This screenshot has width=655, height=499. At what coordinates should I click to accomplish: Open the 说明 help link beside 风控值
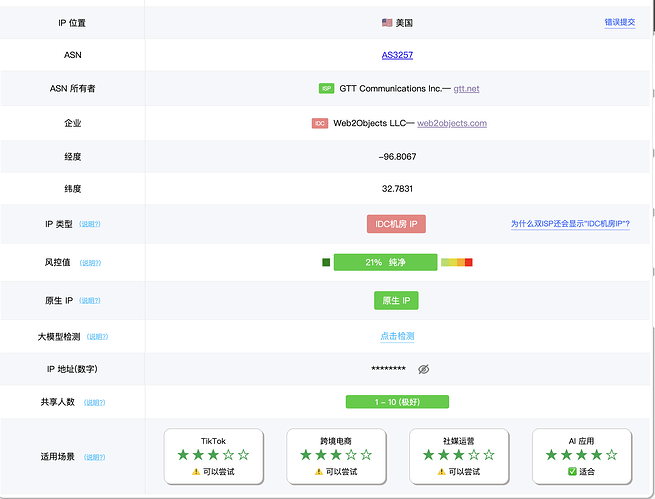pos(90,263)
